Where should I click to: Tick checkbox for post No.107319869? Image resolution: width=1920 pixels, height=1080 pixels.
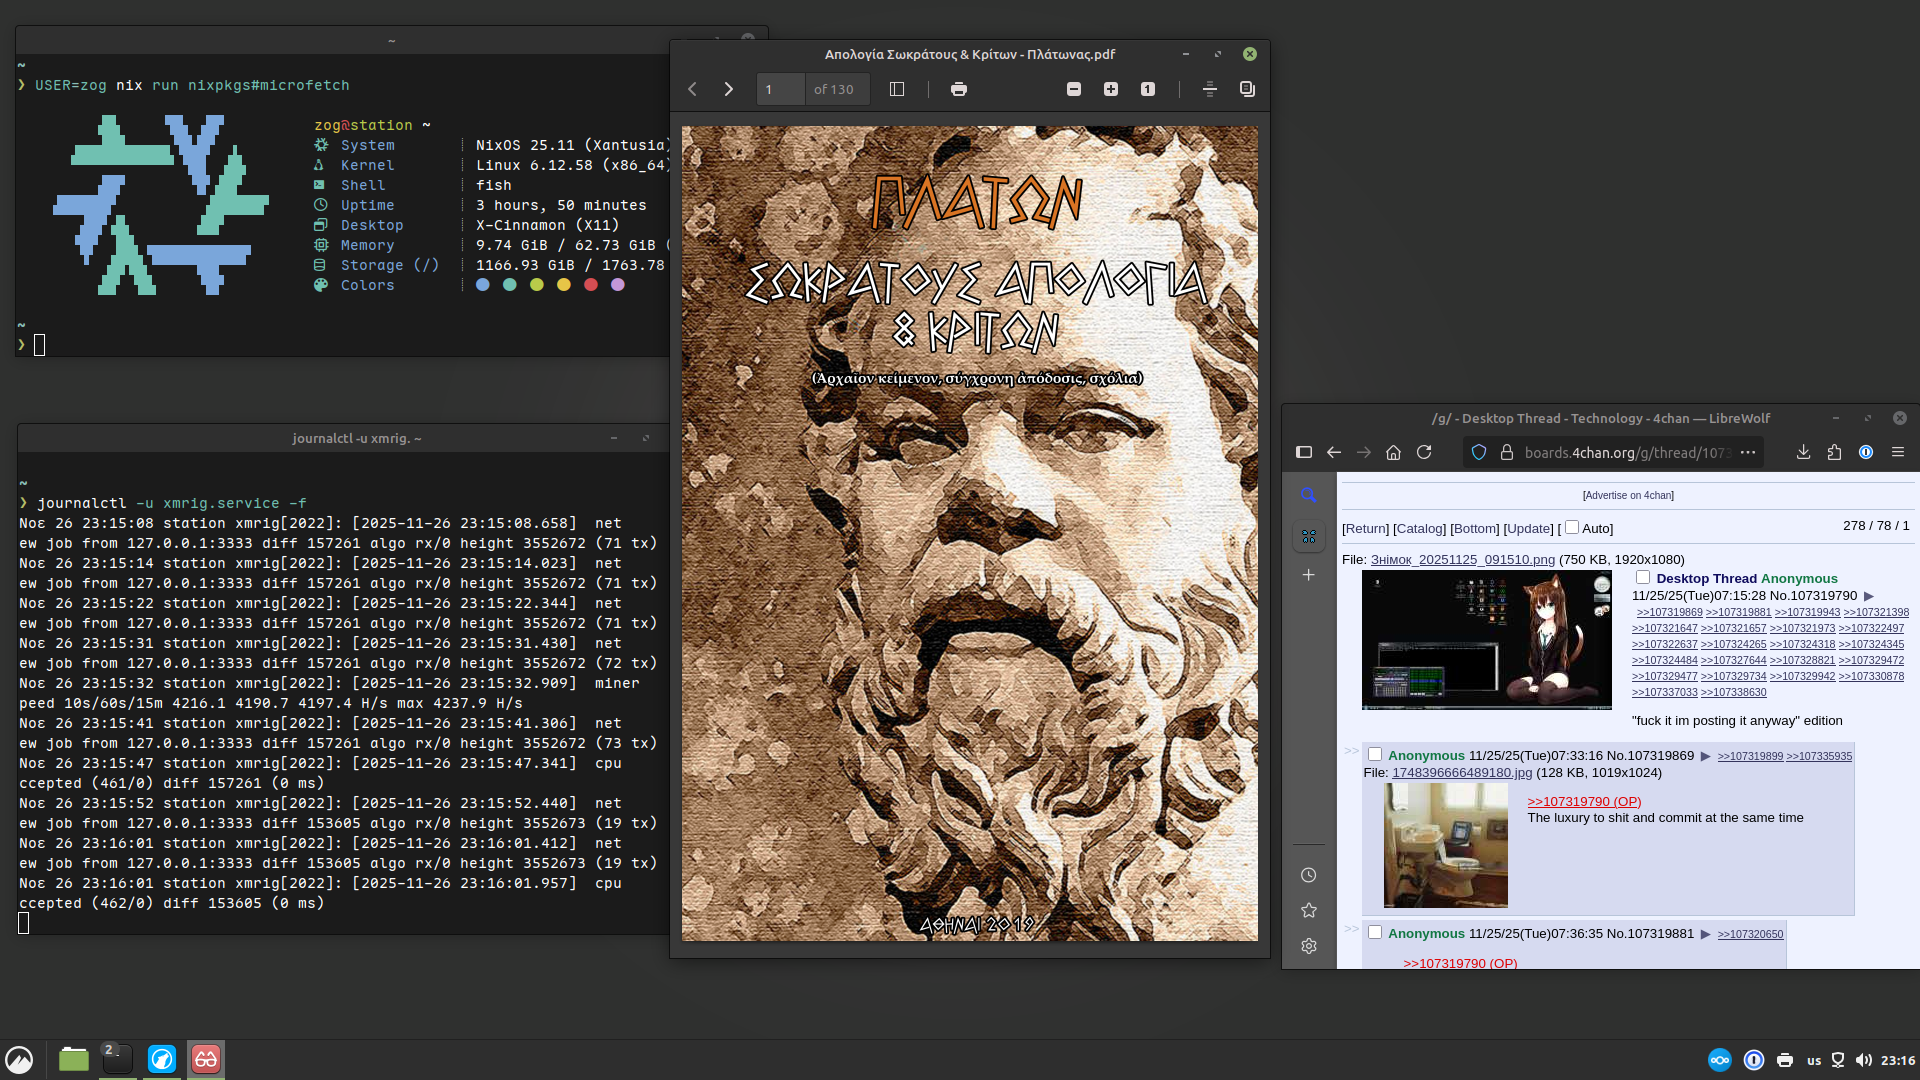[1375, 754]
